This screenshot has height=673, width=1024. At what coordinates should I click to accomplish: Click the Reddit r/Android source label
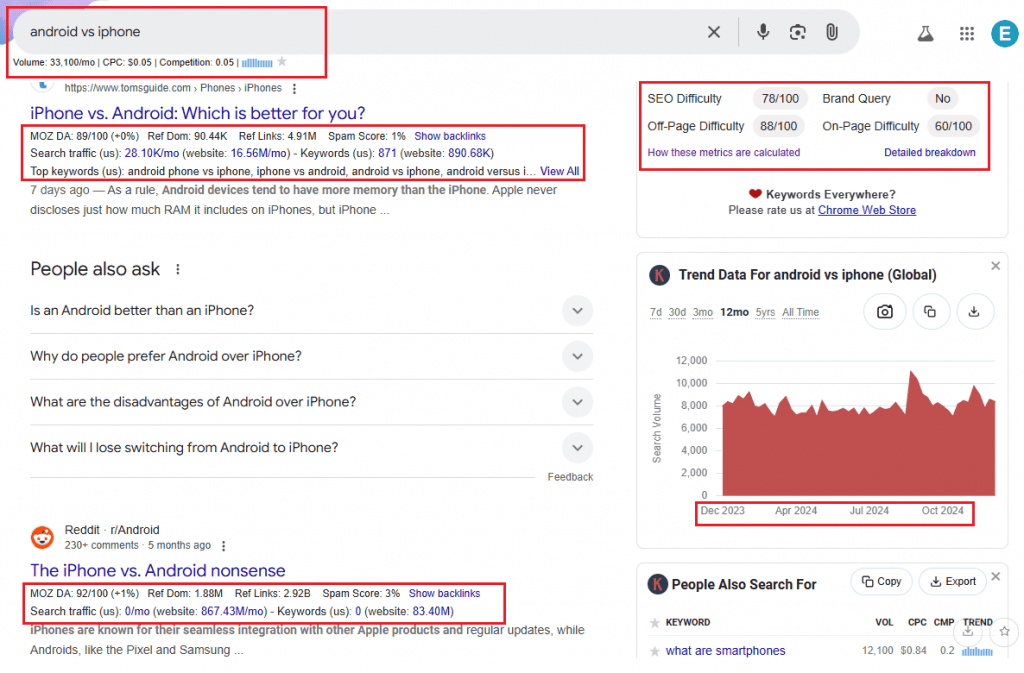tap(112, 530)
